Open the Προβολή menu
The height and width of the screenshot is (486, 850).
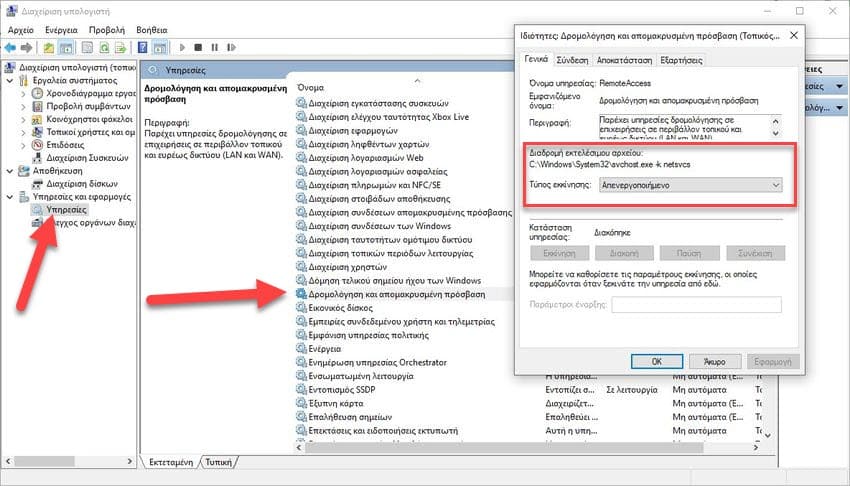107,30
